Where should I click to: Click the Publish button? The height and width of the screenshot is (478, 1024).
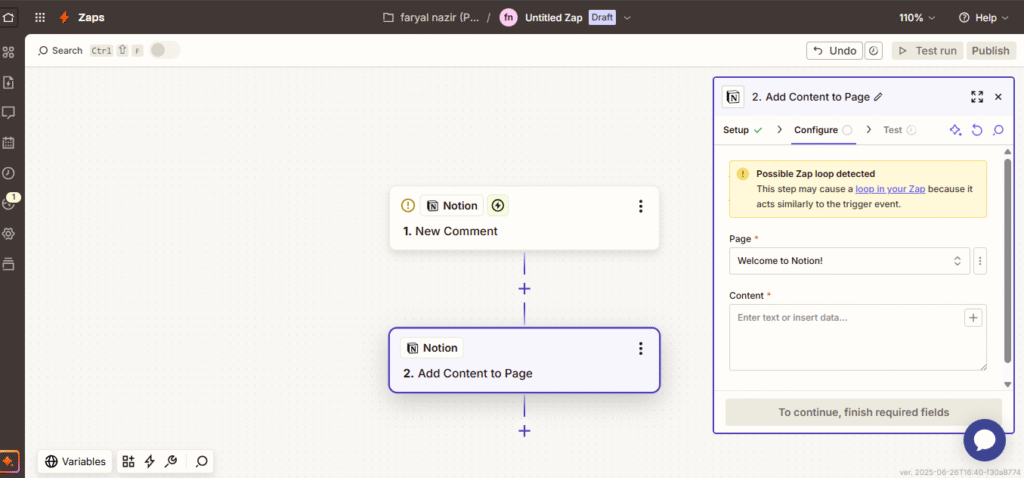pos(990,50)
